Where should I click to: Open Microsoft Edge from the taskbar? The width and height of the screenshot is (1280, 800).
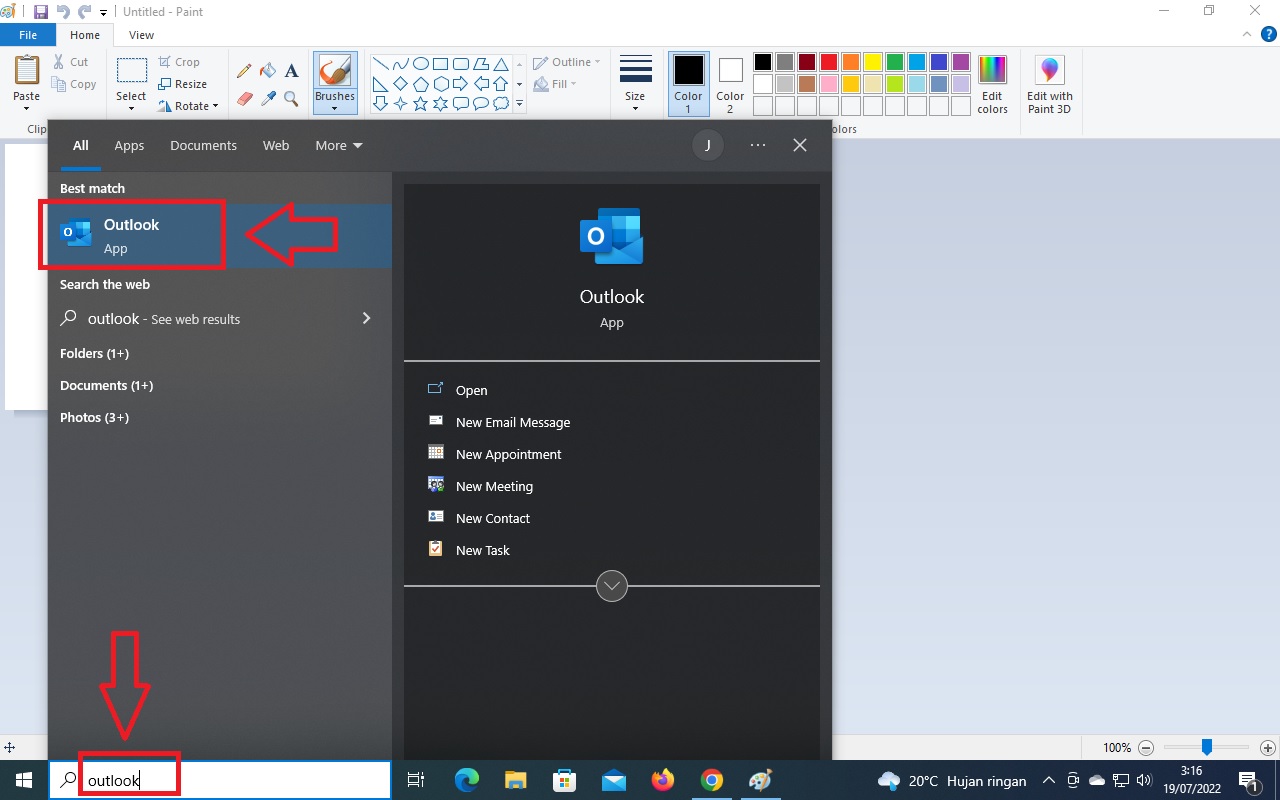(x=467, y=780)
